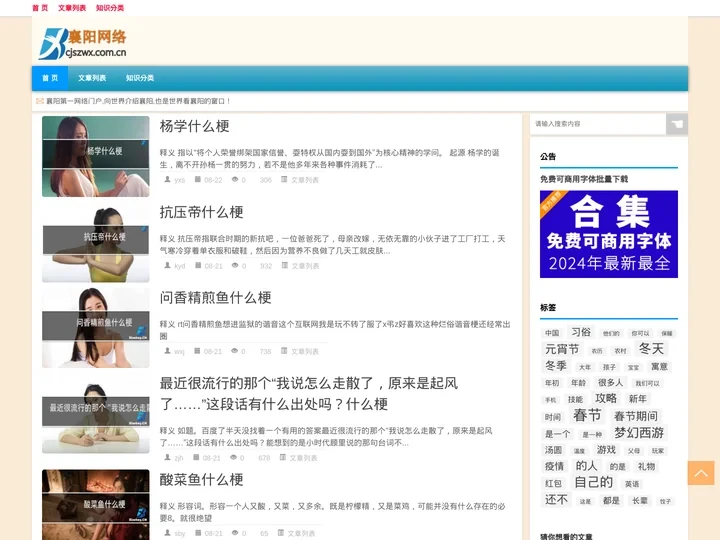Click the category icon in 抗压帝什么梗 row

(285, 265)
